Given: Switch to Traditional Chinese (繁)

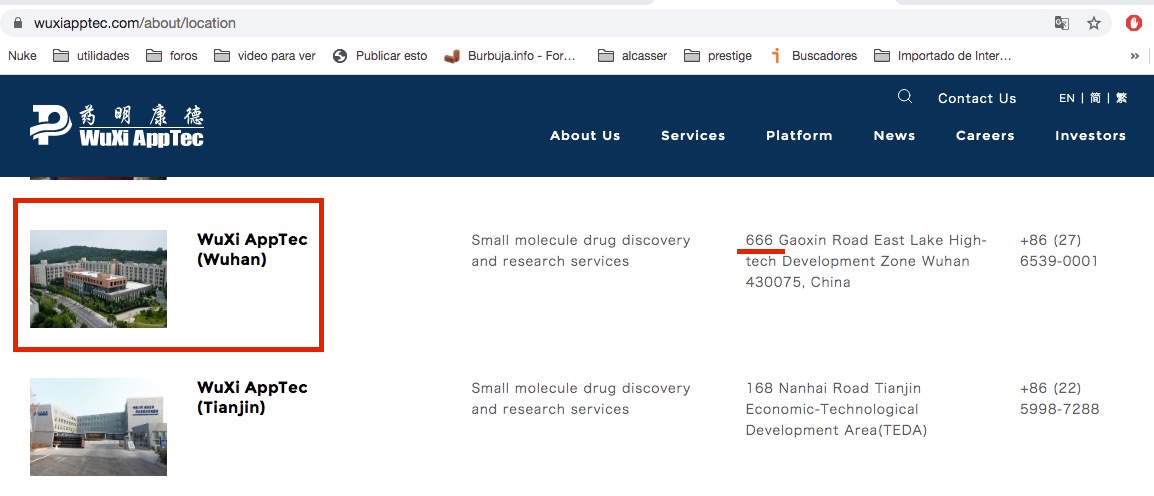Looking at the screenshot, I should click(x=1121, y=98).
